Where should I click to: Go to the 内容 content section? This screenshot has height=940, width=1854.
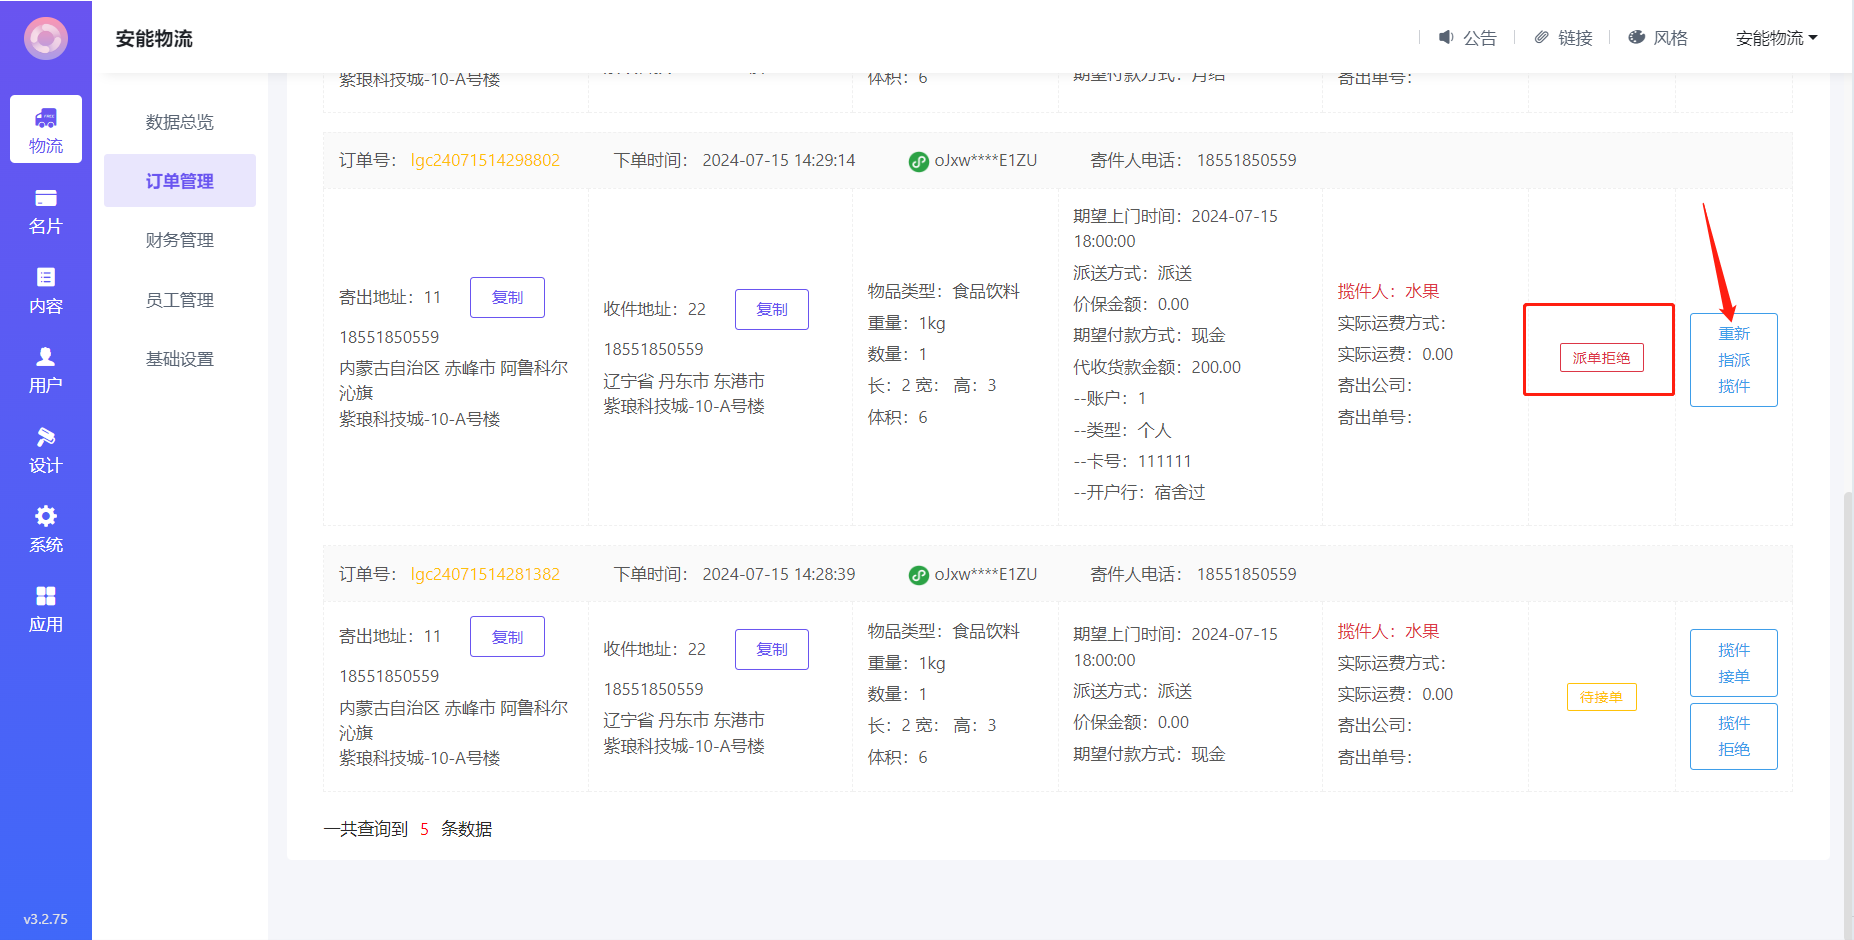[x=46, y=291]
